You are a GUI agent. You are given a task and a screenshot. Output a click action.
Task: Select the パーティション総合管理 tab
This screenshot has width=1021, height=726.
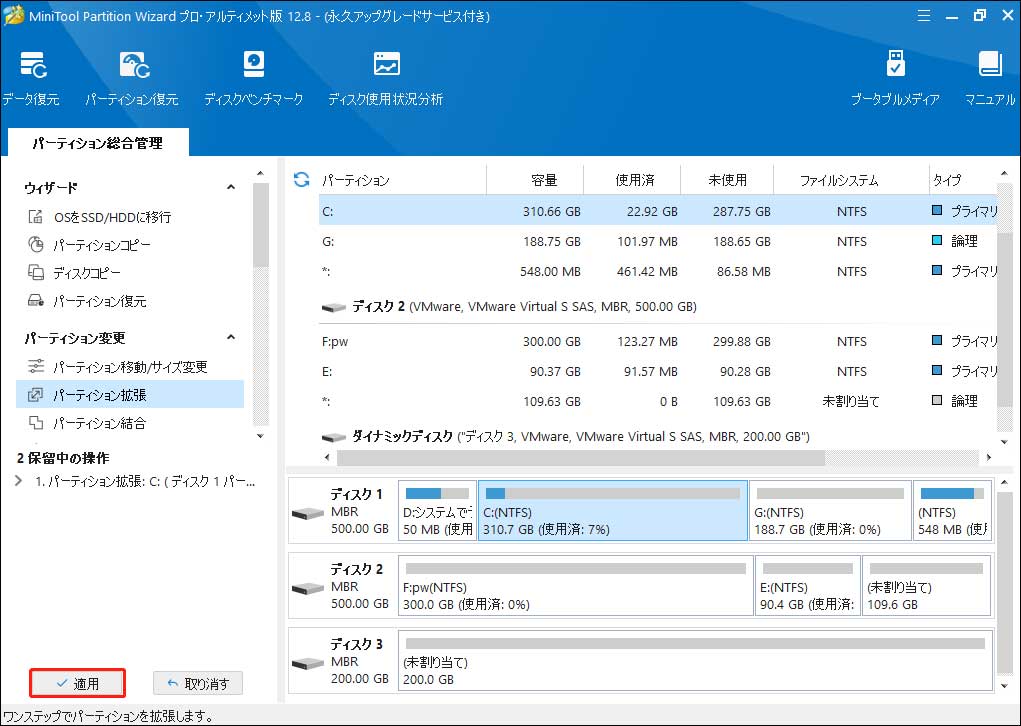click(96, 143)
